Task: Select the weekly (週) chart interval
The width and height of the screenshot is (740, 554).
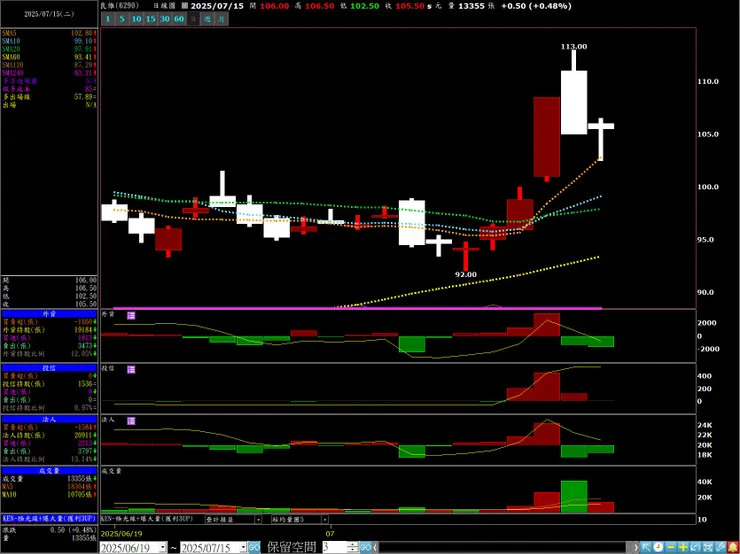Action: point(208,19)
